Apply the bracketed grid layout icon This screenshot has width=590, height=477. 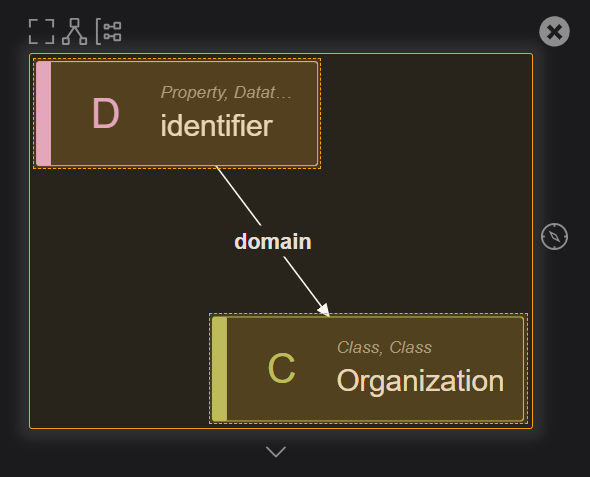tap(108, 31)
